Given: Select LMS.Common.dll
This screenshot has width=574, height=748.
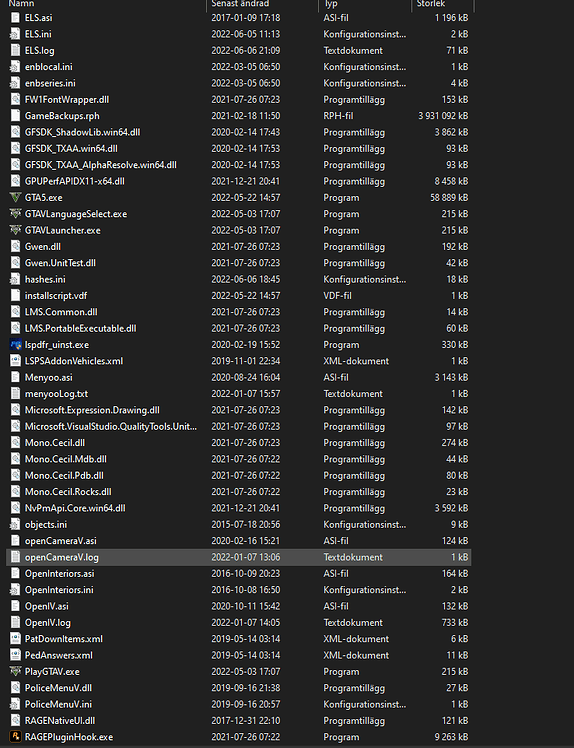Looking at the screenshot, I should click(x=61, y=312).
